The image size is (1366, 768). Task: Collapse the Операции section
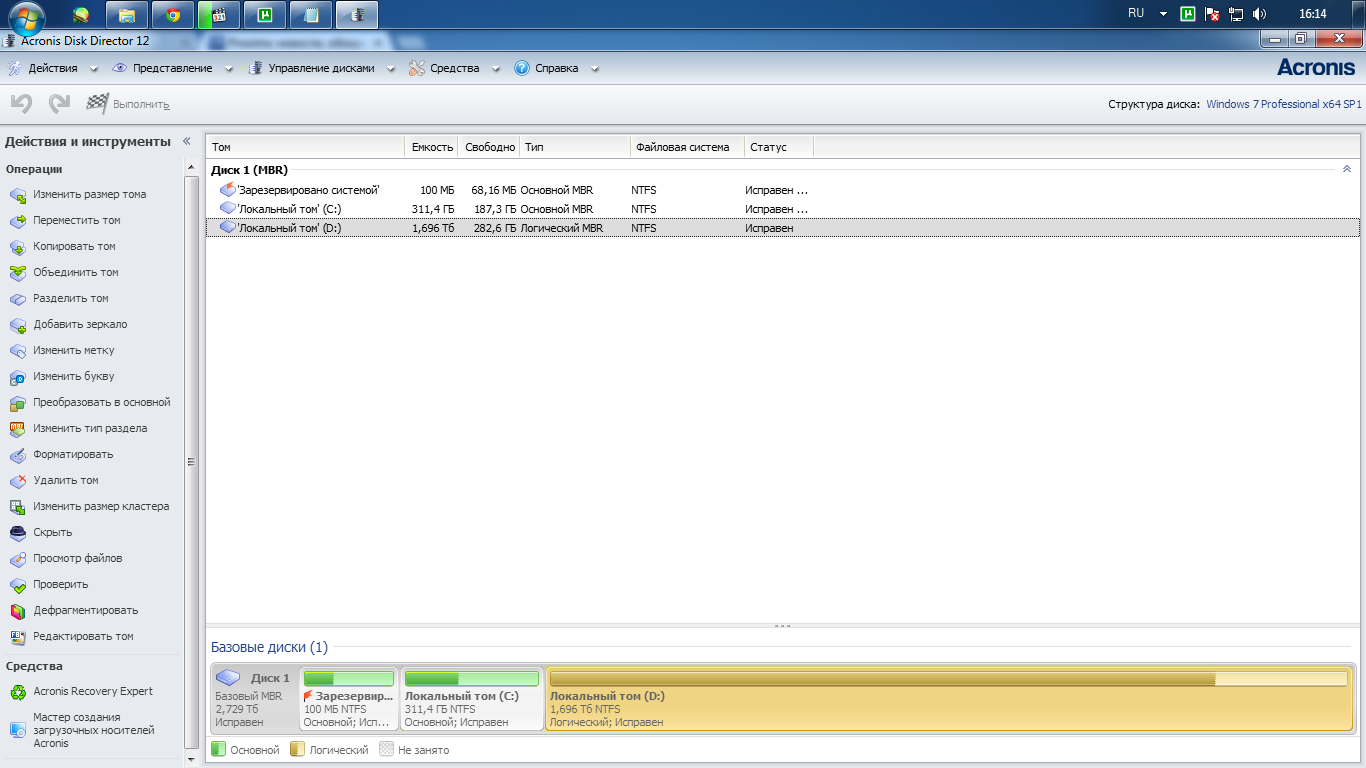(190, 169)
